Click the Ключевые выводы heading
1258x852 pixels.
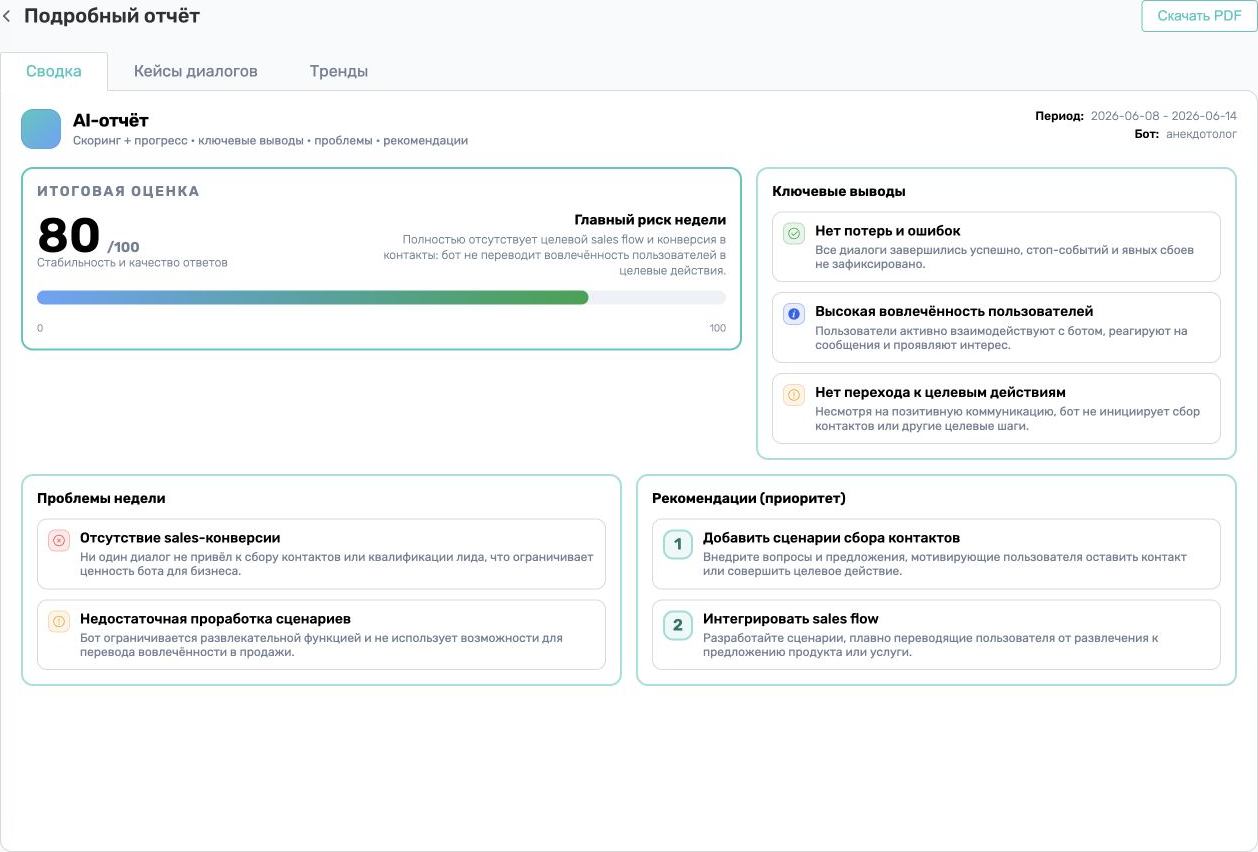[x=839, y=191]
